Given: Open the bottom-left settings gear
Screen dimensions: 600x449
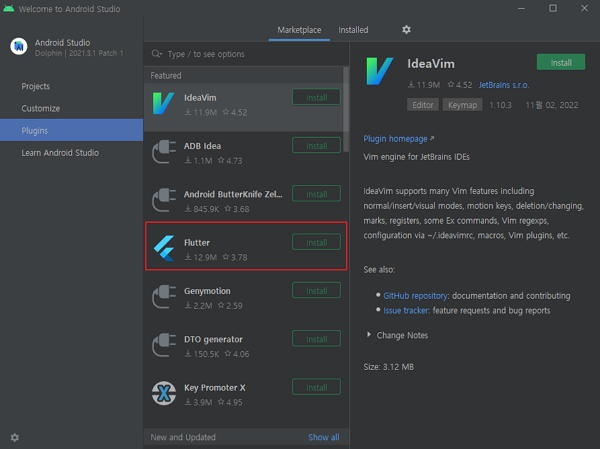Looking at the screenshot, I should click(15, 437).
